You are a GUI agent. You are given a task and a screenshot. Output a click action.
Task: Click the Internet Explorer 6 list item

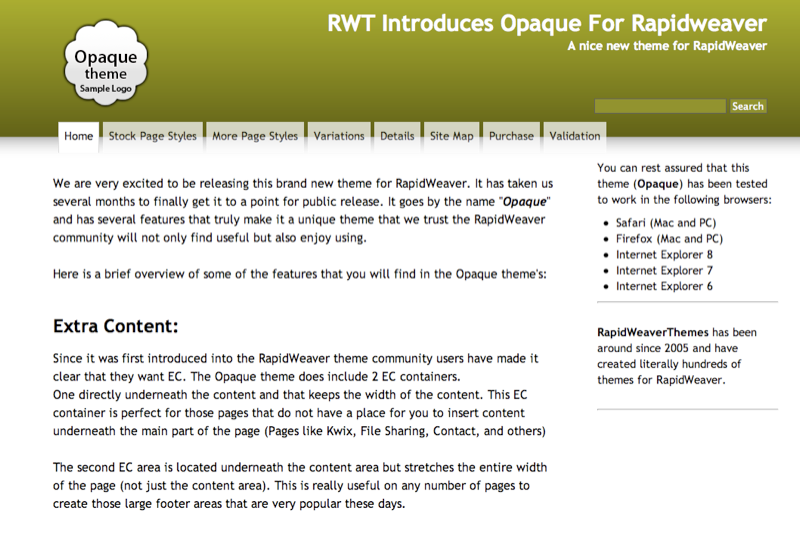(664, 286)
